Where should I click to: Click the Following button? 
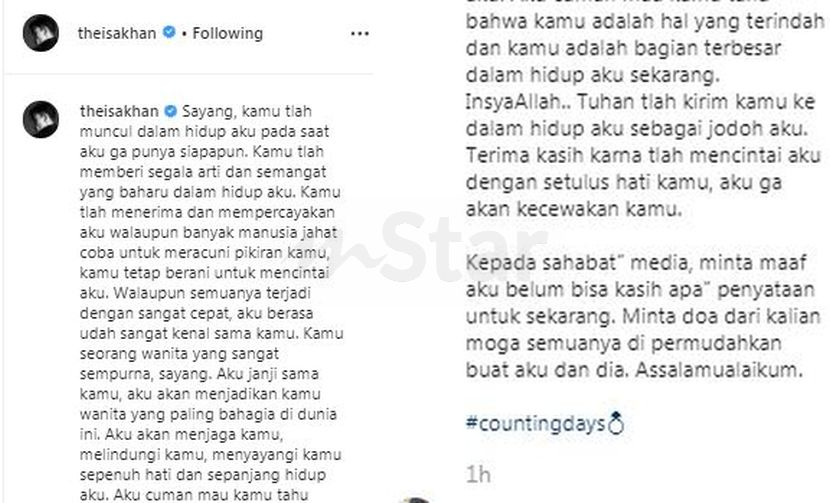[x=228, y=33]
